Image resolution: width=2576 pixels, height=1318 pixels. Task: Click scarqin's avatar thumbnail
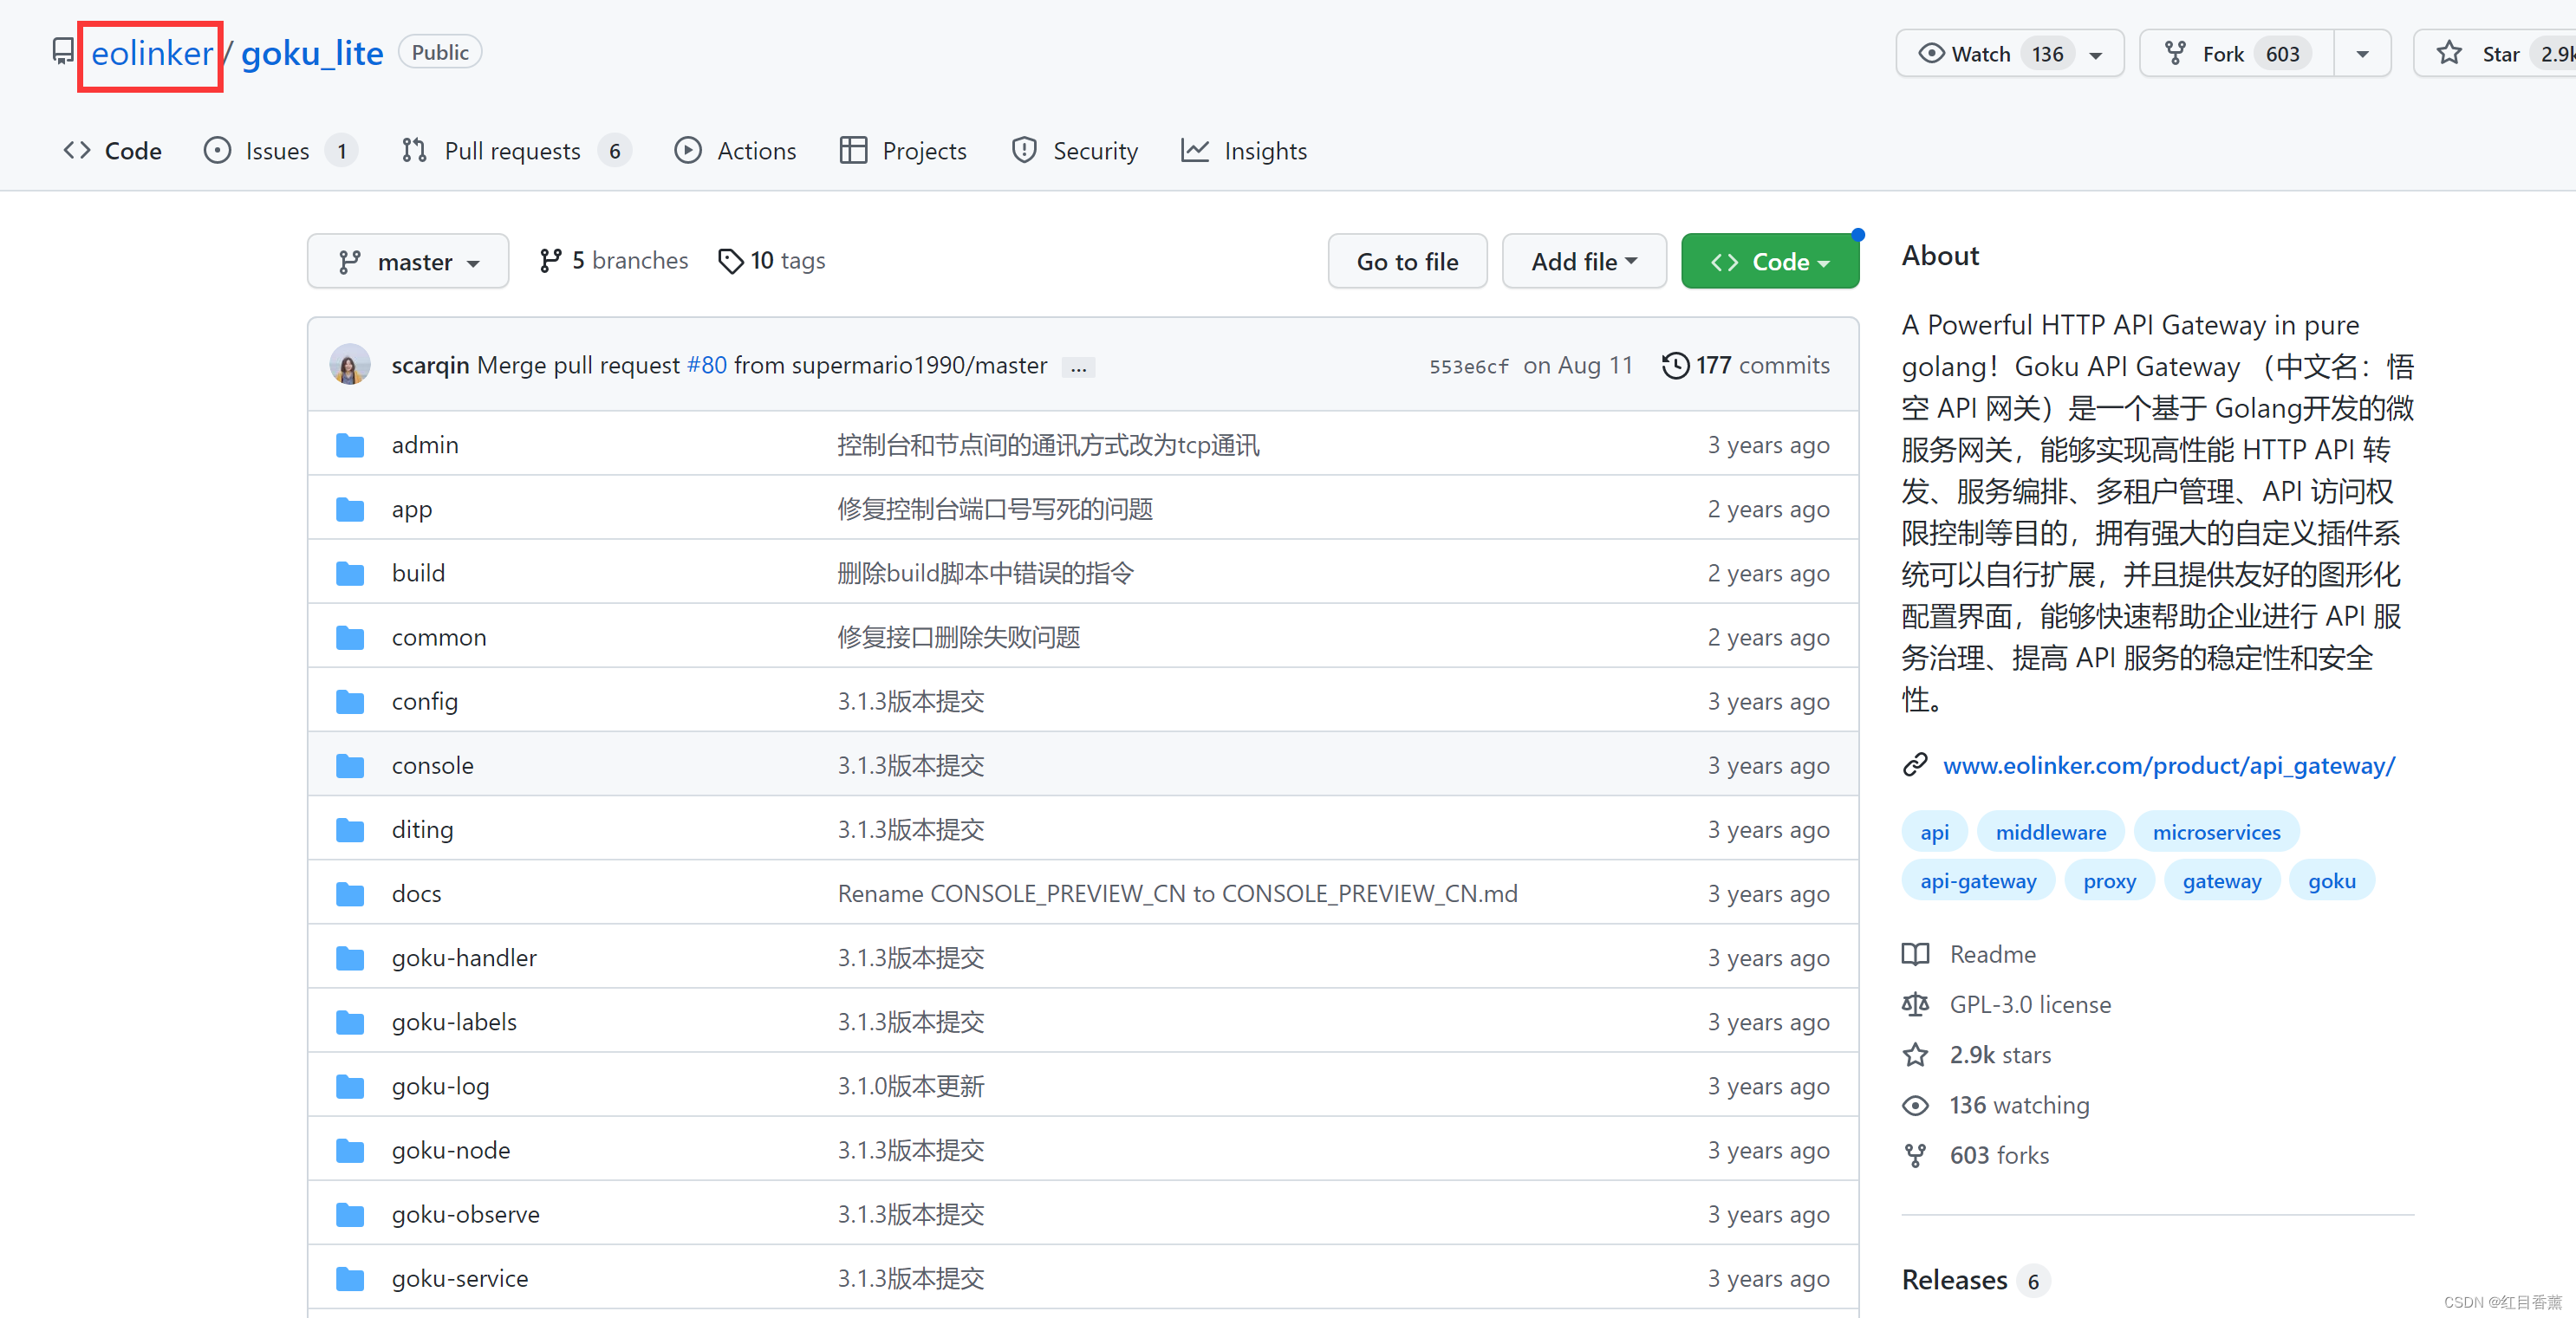[350, 365]
